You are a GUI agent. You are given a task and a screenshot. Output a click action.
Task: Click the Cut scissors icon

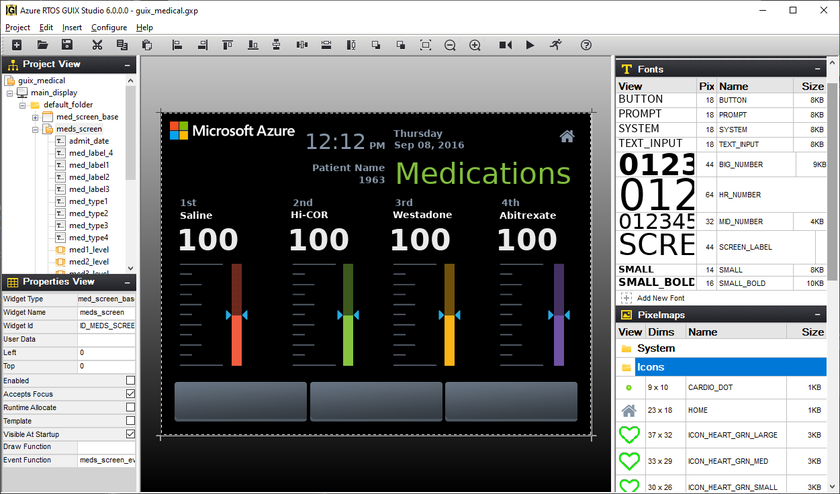click(x=97, y=45)
